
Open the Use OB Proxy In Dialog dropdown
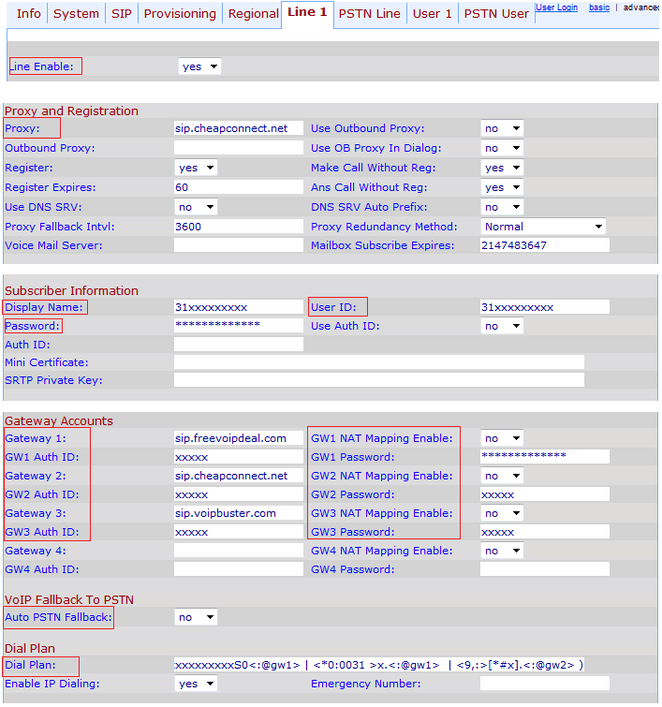502,148
